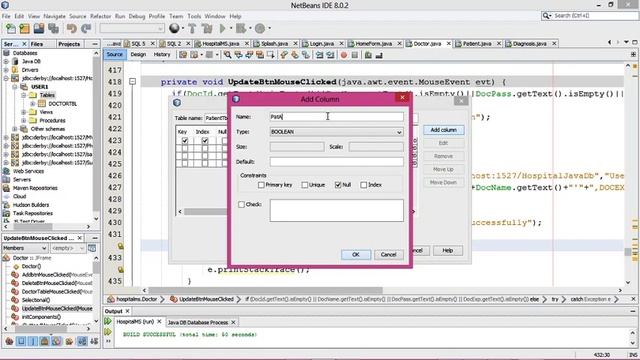Screen dimensions: 640x360
Task: Click the green Run Project arrow
Action: (223, 28)
